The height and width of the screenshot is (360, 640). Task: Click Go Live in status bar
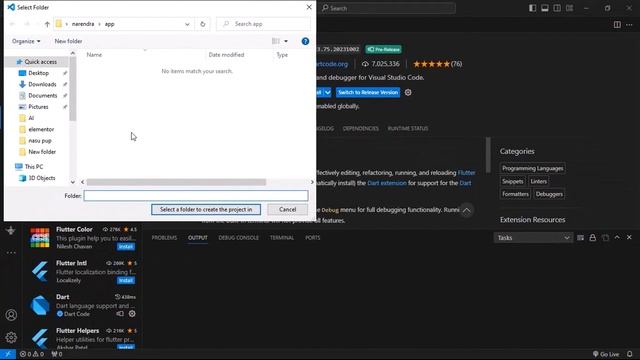point(606,354)
